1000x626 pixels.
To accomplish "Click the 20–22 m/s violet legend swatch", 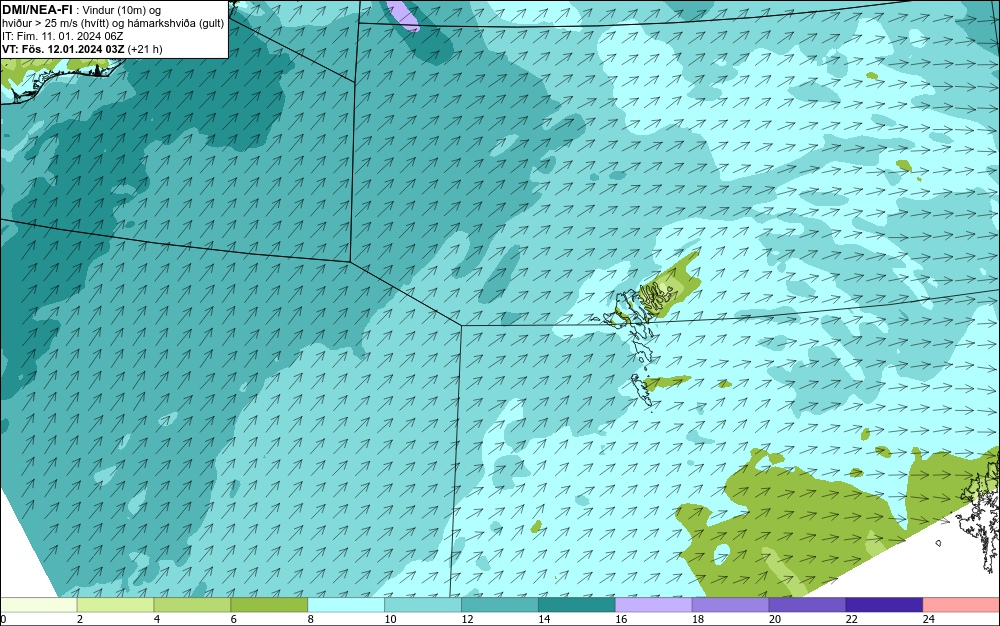I will 807,605.
